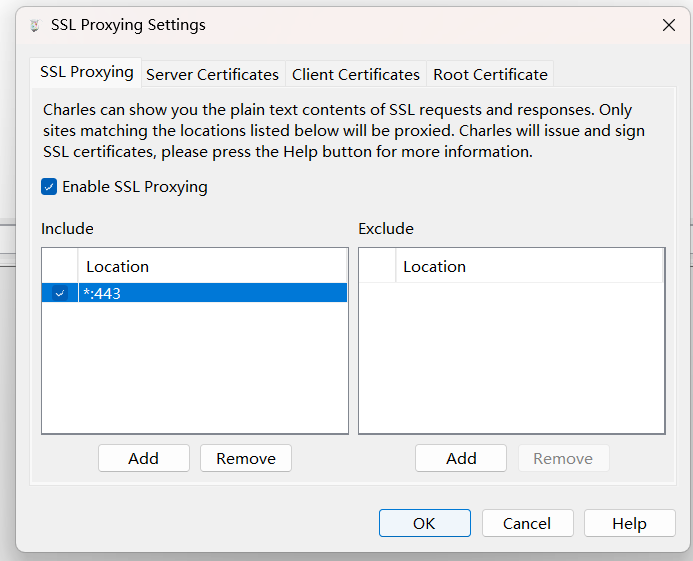This screenshot has width=693, height=561.
Task: Click the Enable SSL Proxying label text
Action: 135,187
